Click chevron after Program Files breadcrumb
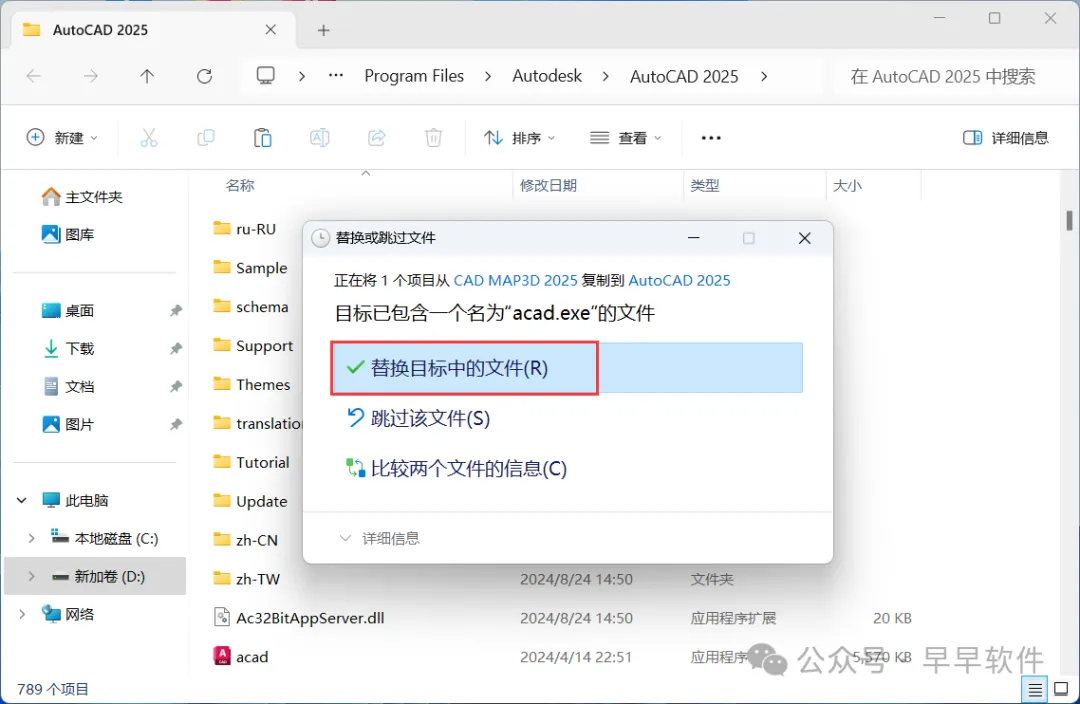Viewport: 1080px width, 704px height. 488,76
